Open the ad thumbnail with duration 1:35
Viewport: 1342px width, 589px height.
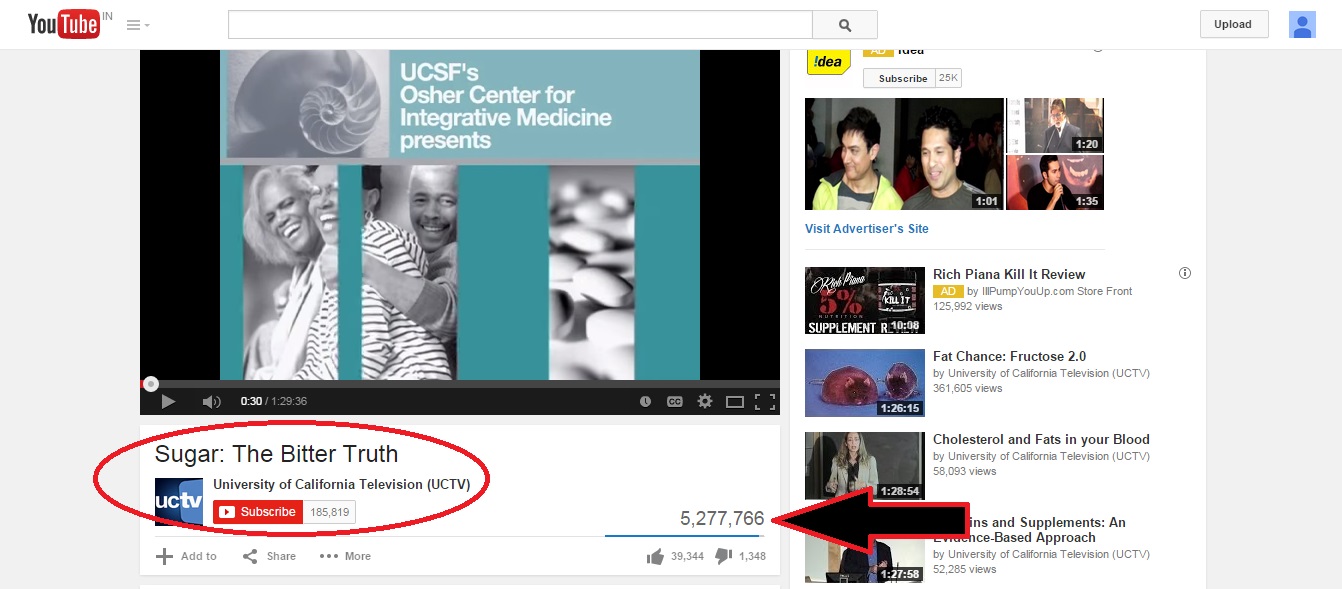pos(1055,182)
